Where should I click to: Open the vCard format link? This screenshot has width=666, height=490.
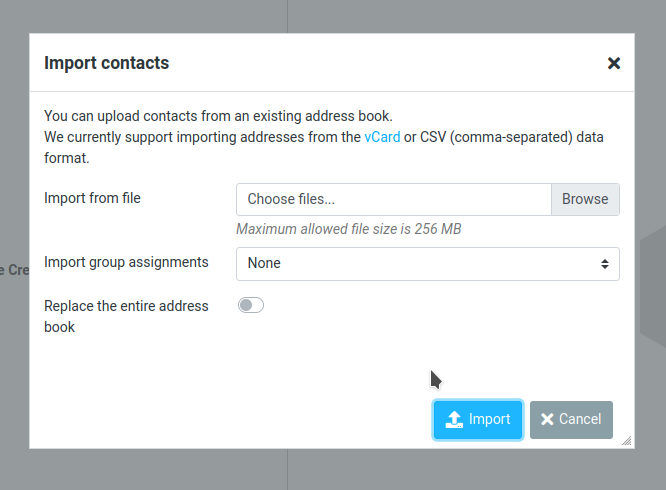click(x=382, y=137)
